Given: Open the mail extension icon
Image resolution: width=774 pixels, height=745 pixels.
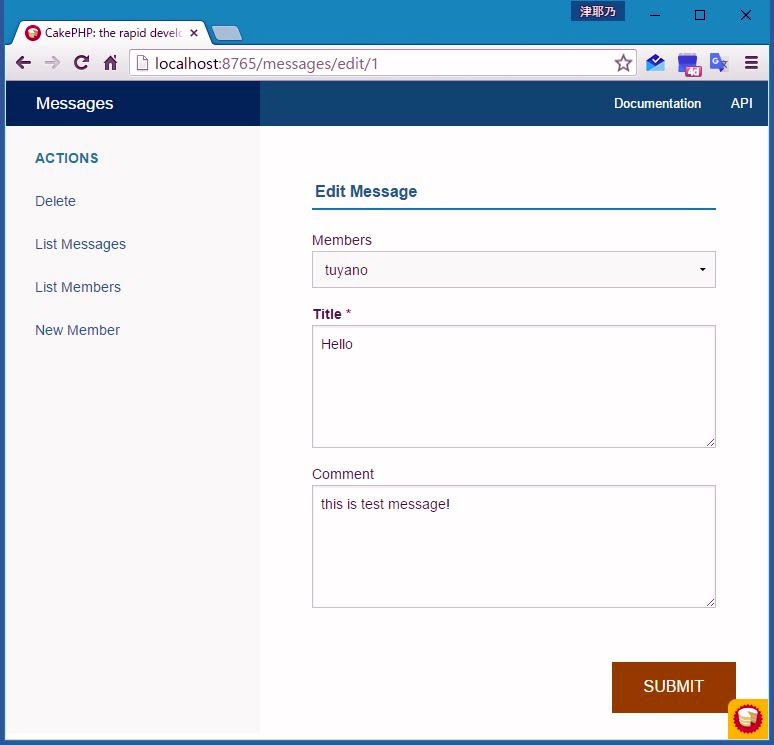Looking at the screenshot, I should click(x=655, y=63).
